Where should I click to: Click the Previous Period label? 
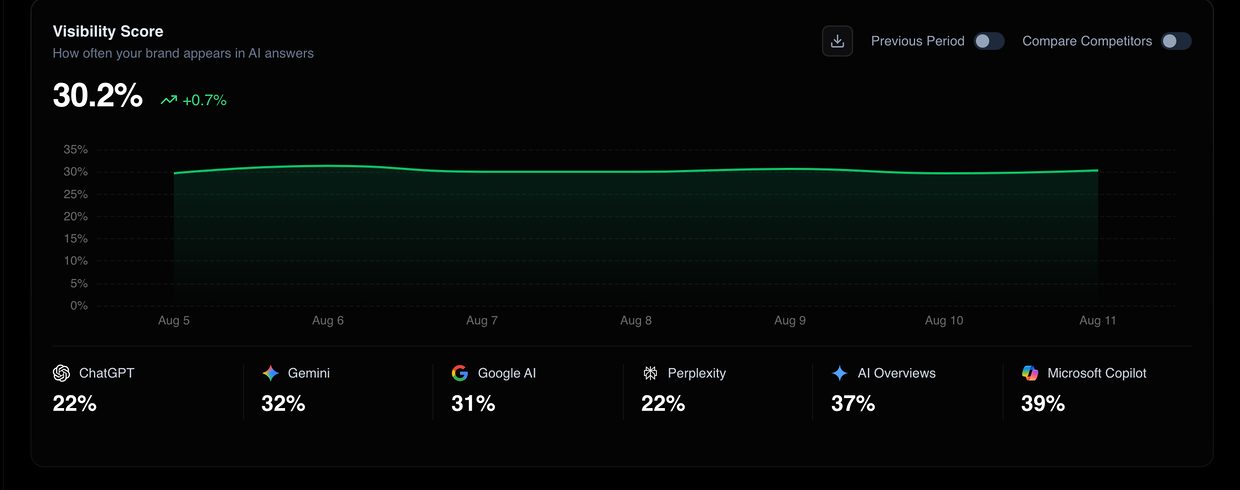918,41
